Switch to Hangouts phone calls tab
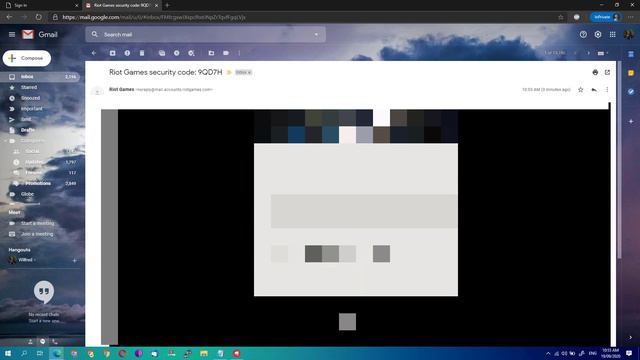 tap(55, 342)
